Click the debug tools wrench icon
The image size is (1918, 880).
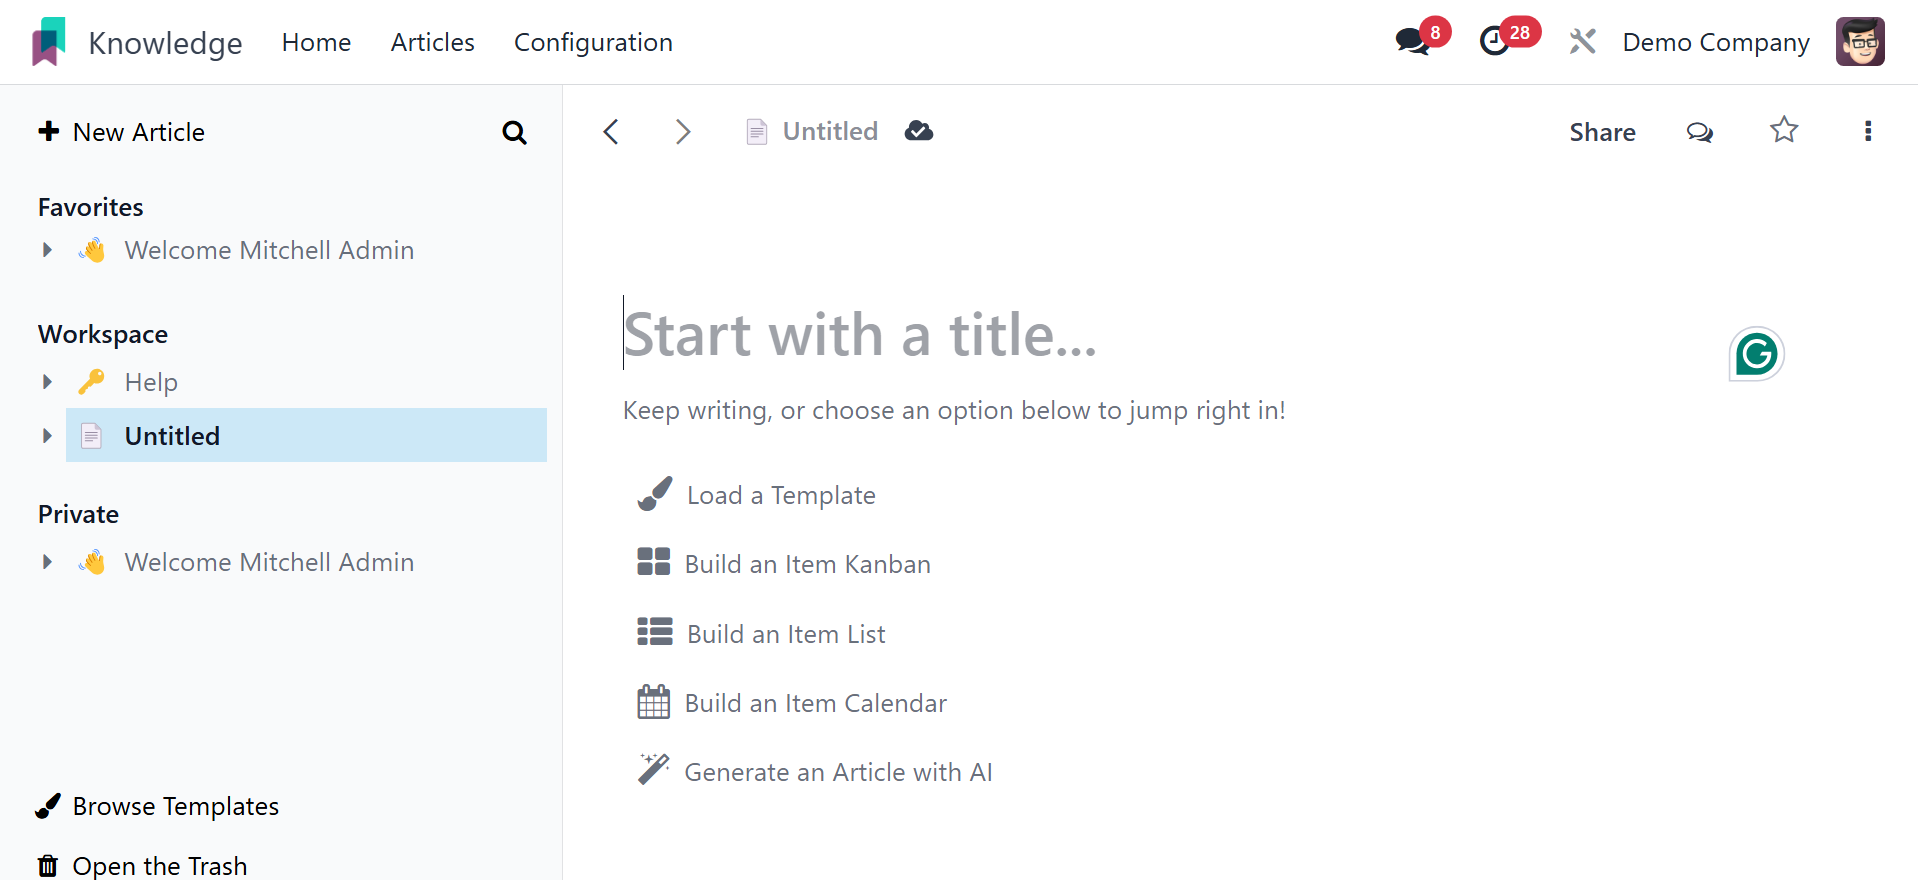coord(1582,42)
